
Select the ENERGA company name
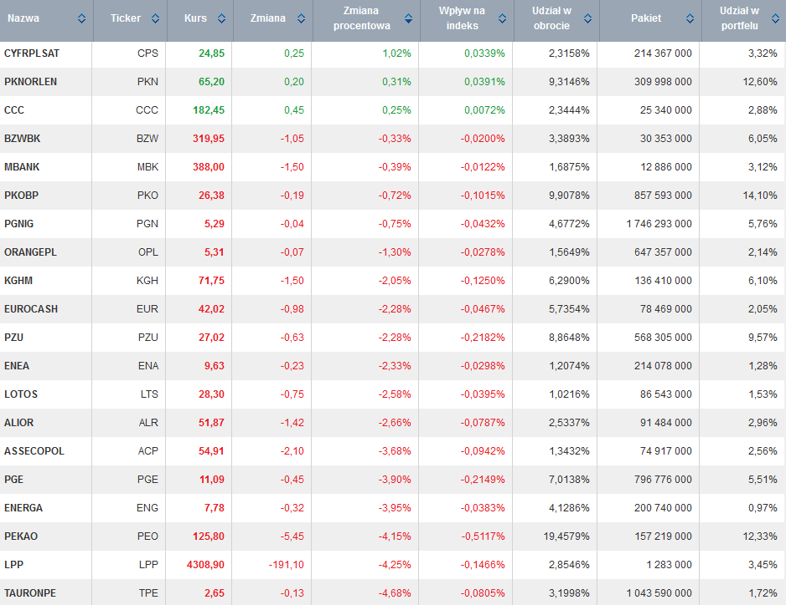[24, 508]
